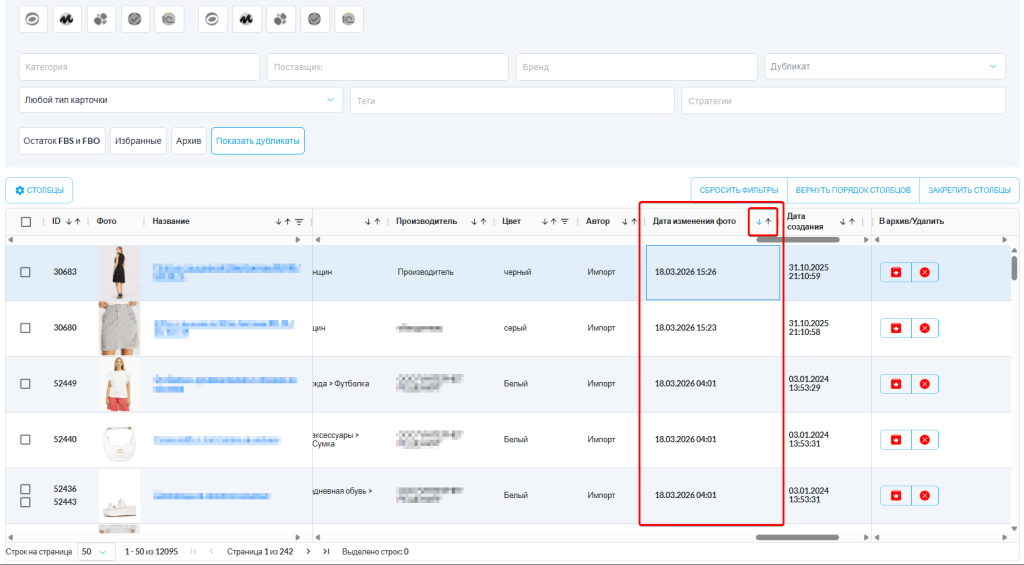This screenshot has height=565, width=1024.
Task: Click the Сбросить фильтры button
Action: pyautogui.click(x=738, y=190)
